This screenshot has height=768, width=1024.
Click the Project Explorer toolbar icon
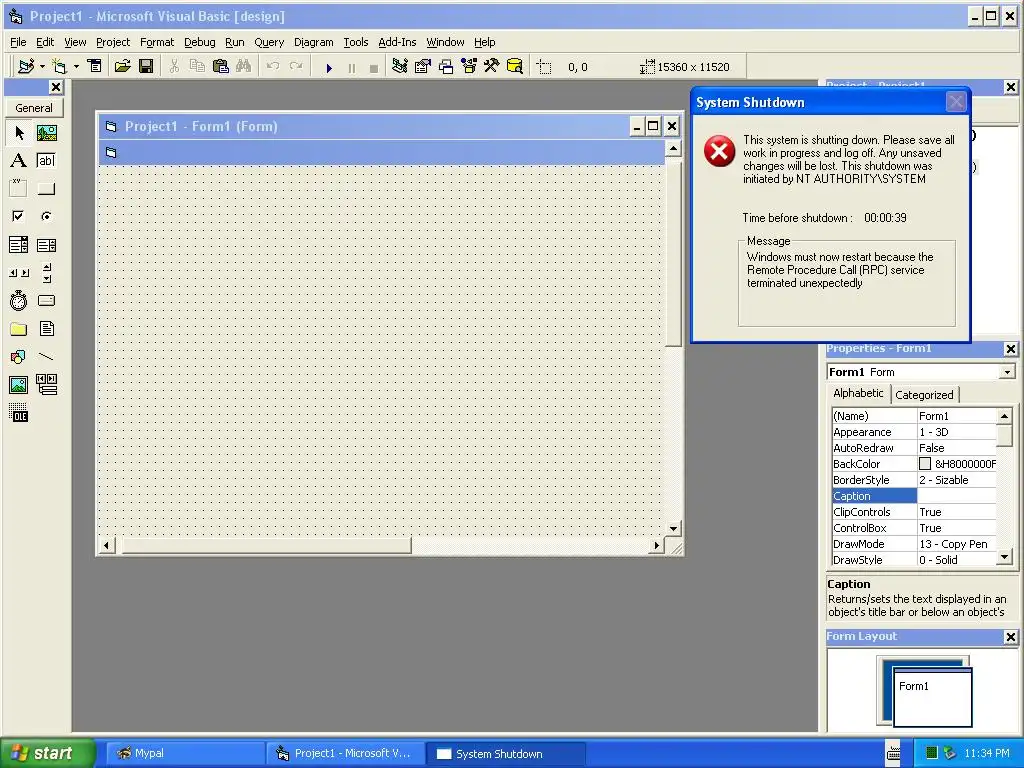(x=400, y=66)
